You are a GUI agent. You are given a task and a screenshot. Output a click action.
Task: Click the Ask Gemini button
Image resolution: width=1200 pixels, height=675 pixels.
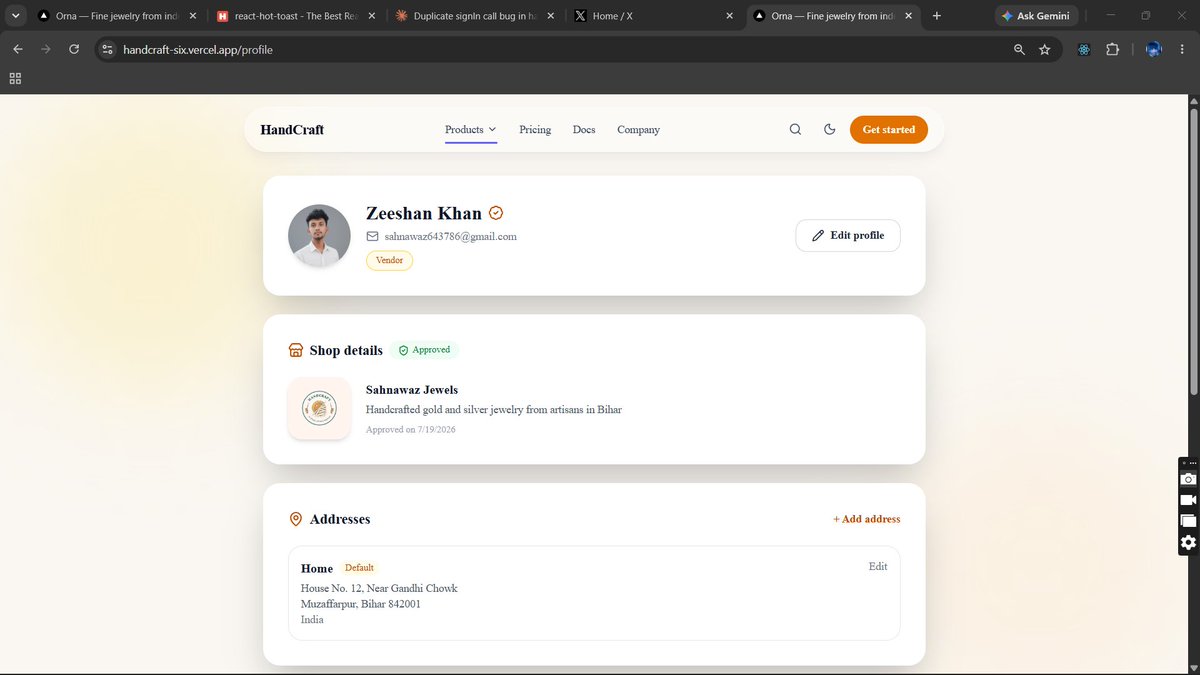[x=1035, y=16]
